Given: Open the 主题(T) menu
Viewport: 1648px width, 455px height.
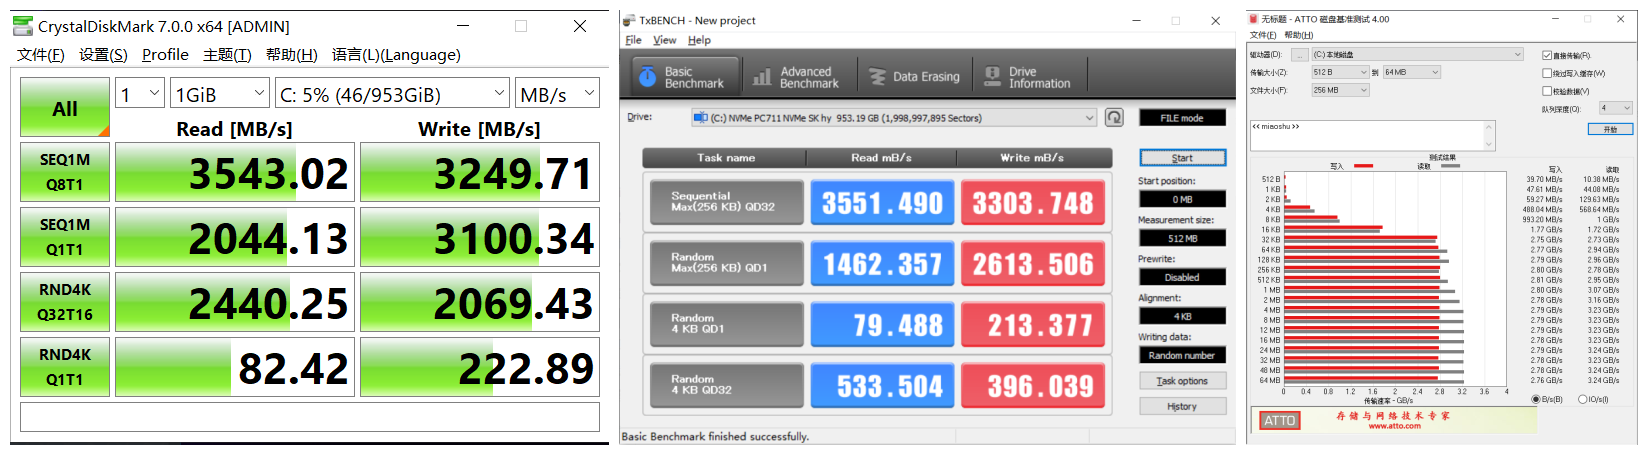Looking at the screenshot, I should 227,55.
